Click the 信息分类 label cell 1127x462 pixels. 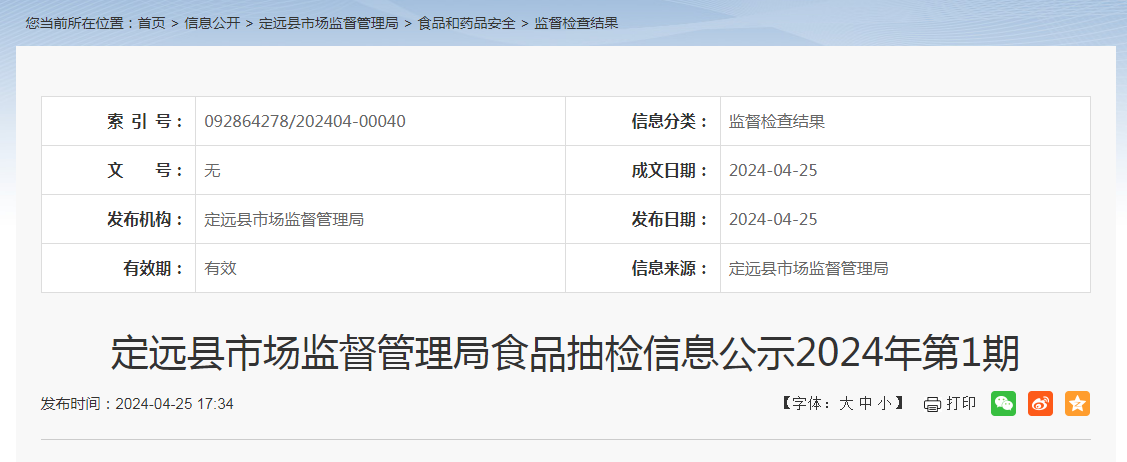click(x=643, y=121)
